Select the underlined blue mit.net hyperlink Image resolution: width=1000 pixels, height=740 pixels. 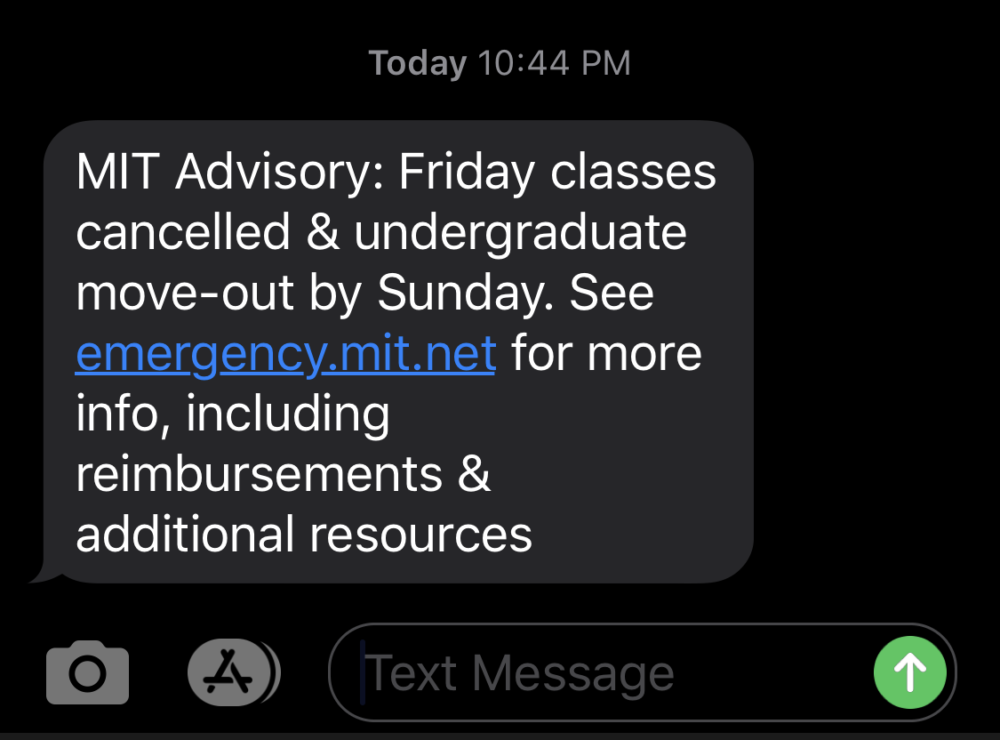pos(286,353)
